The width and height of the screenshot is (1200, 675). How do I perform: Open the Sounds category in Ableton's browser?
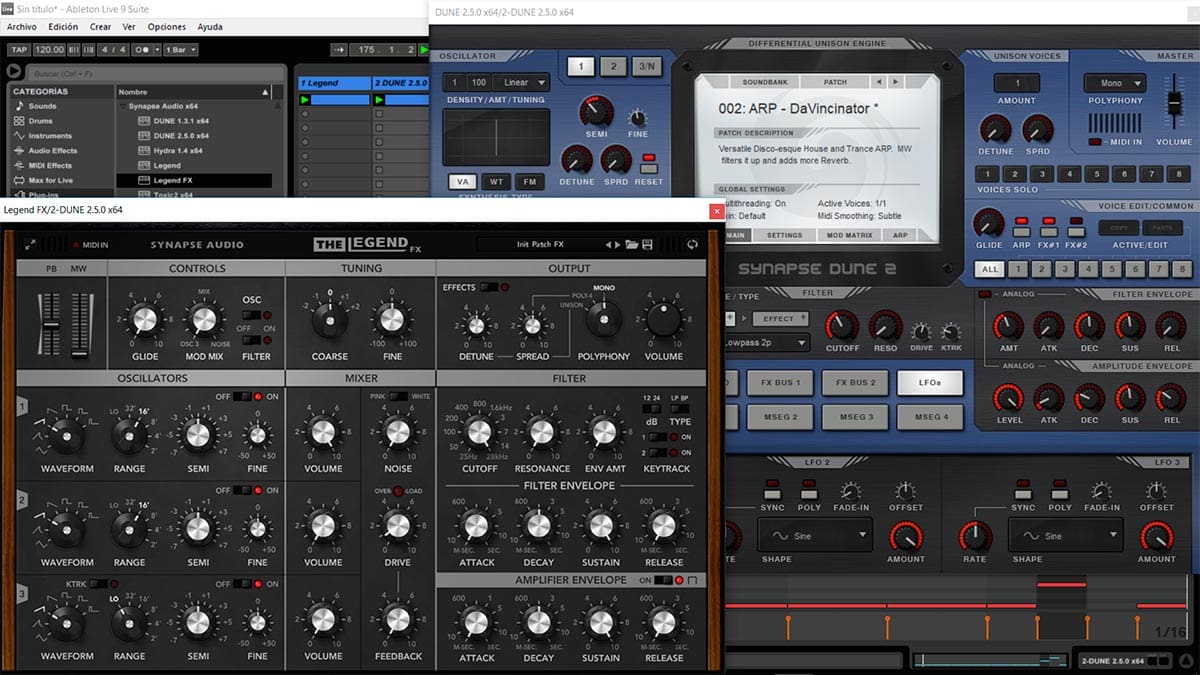pyautogui.click(x=42, y=106)
